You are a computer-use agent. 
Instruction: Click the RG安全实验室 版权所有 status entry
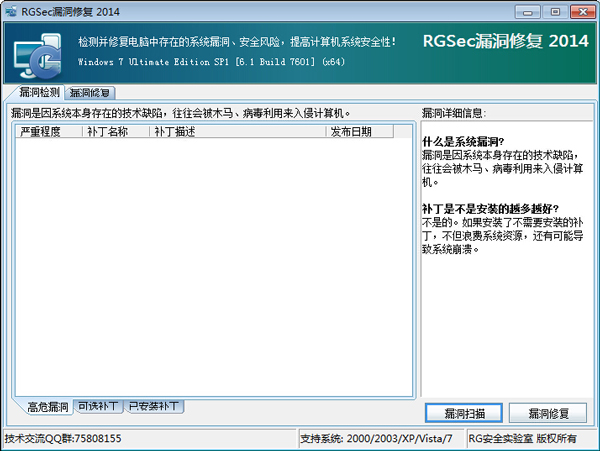point(522,438)
